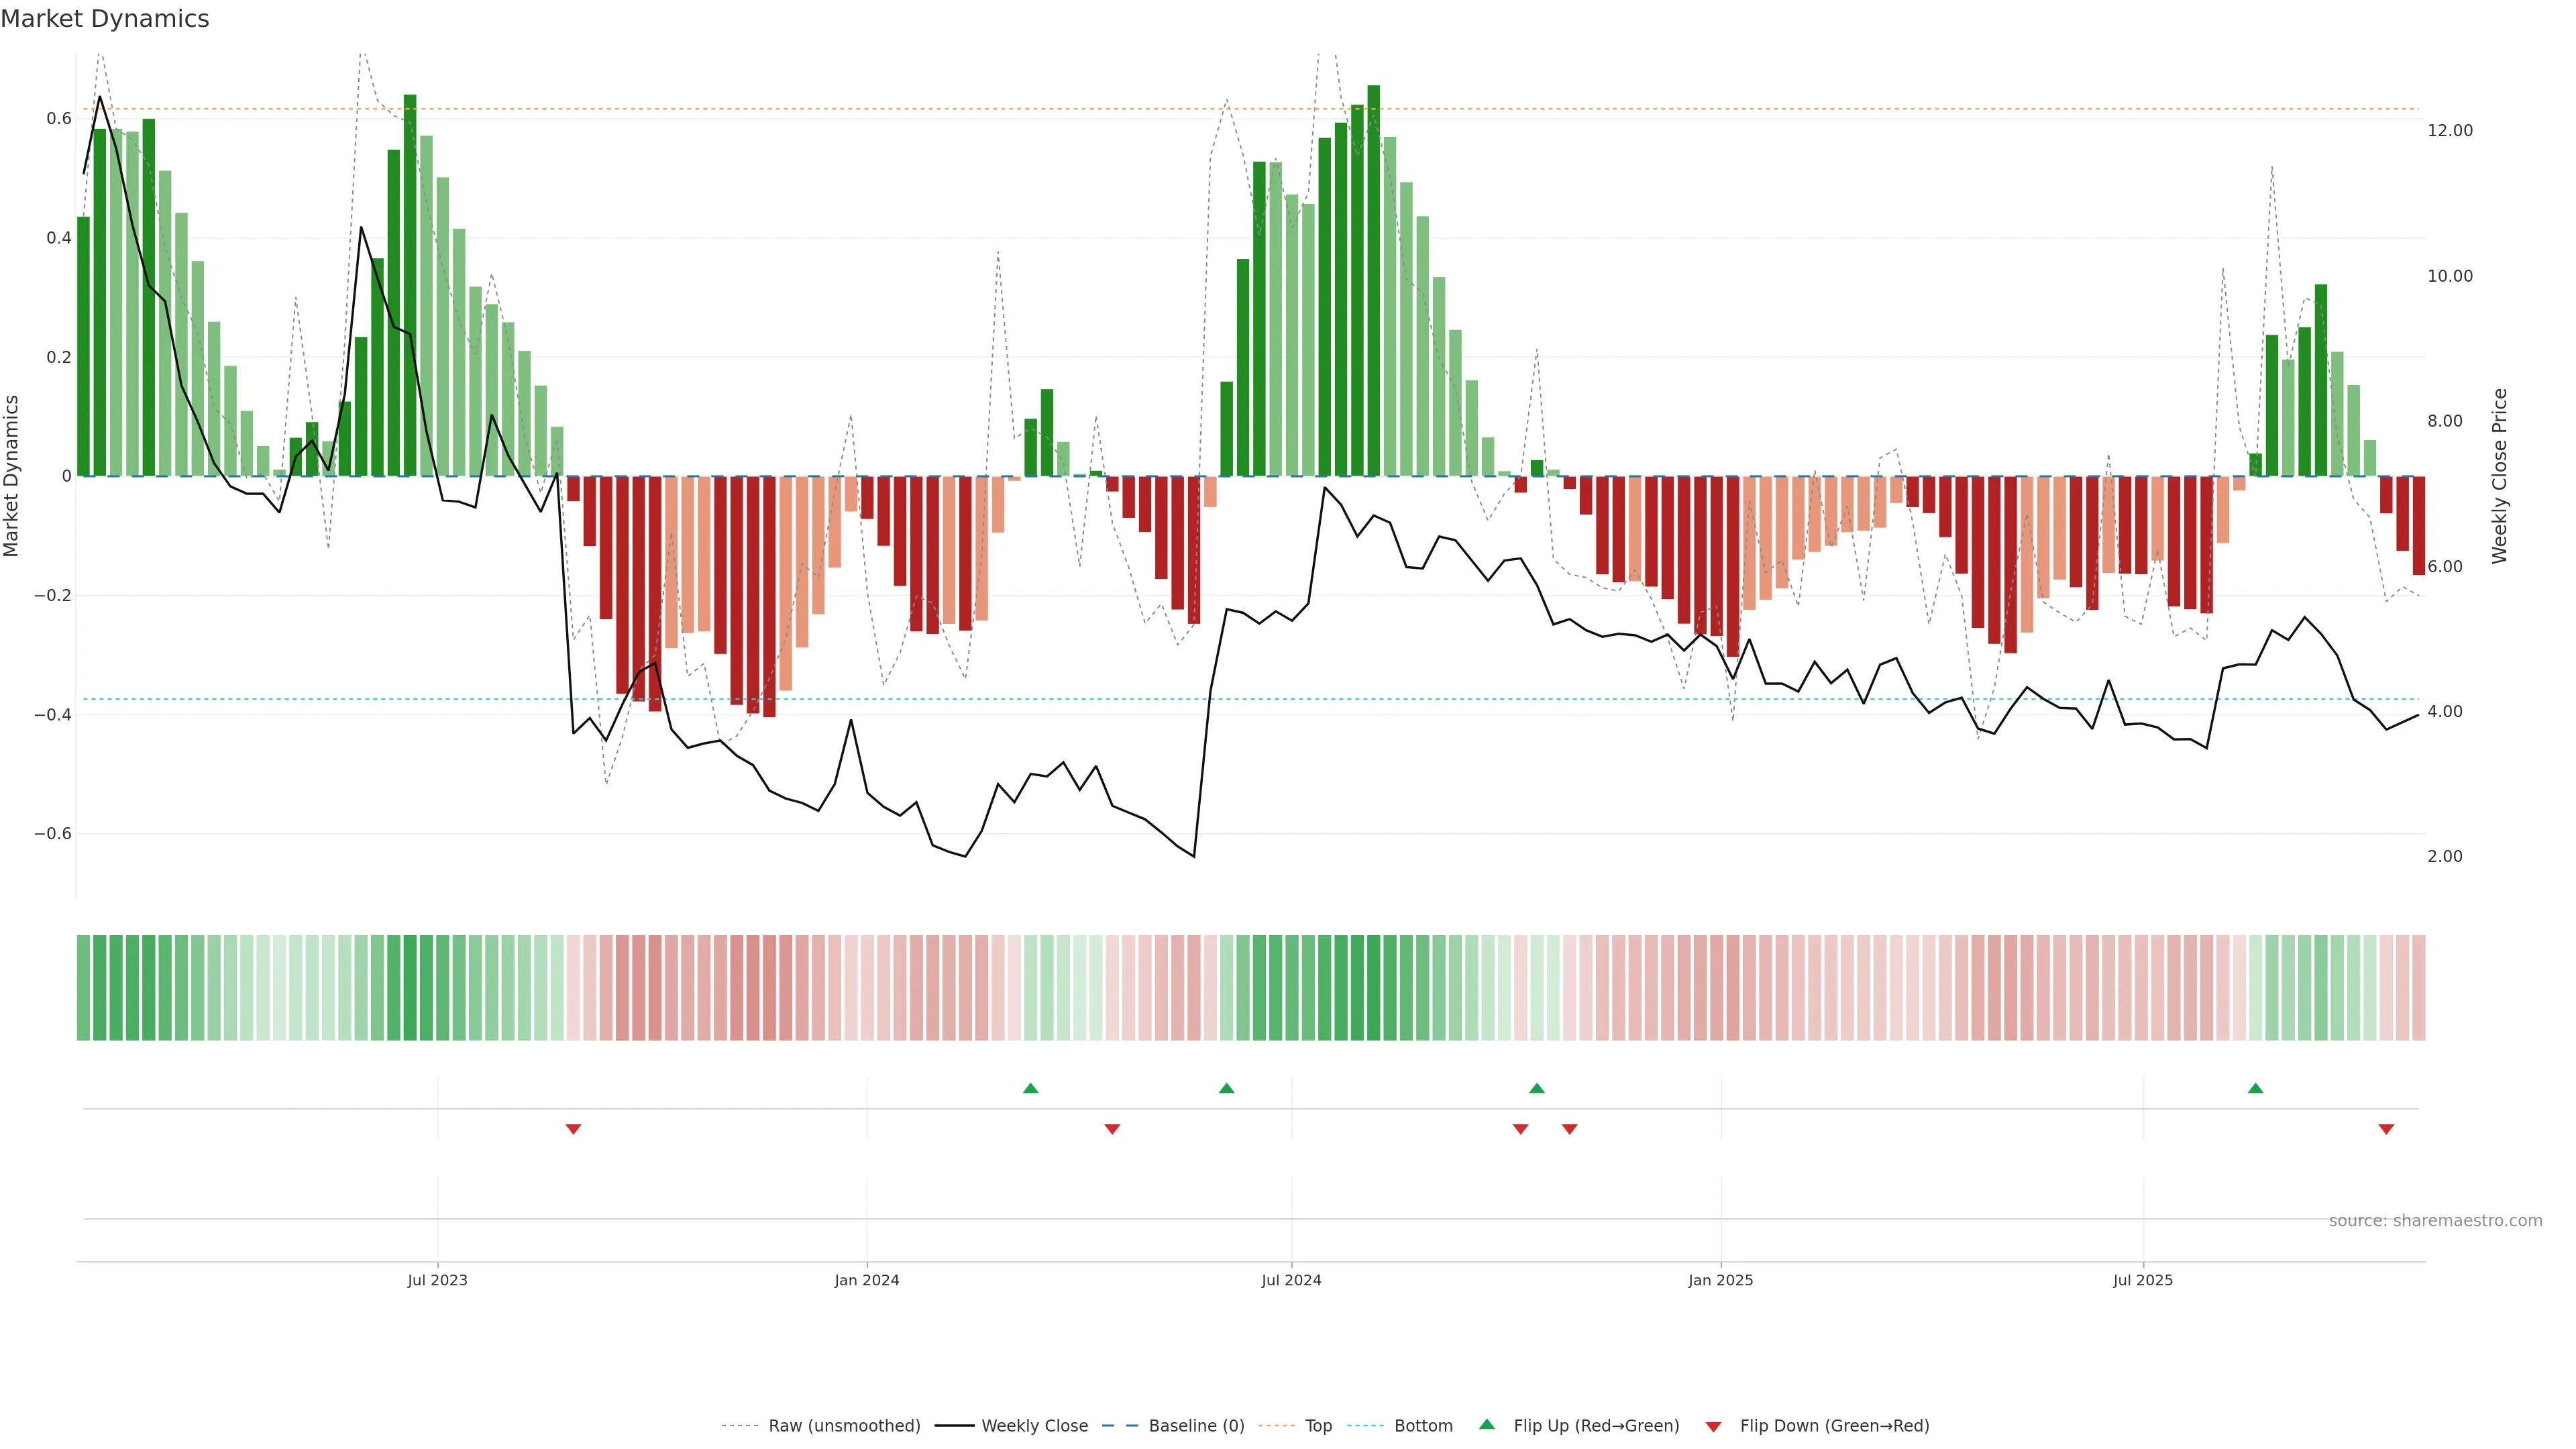This screenshot has height=1449, width=2576.
Task: Click the Jan 2025 x-axis label
Action: pyautogui.click(x=1720, y=1280)
